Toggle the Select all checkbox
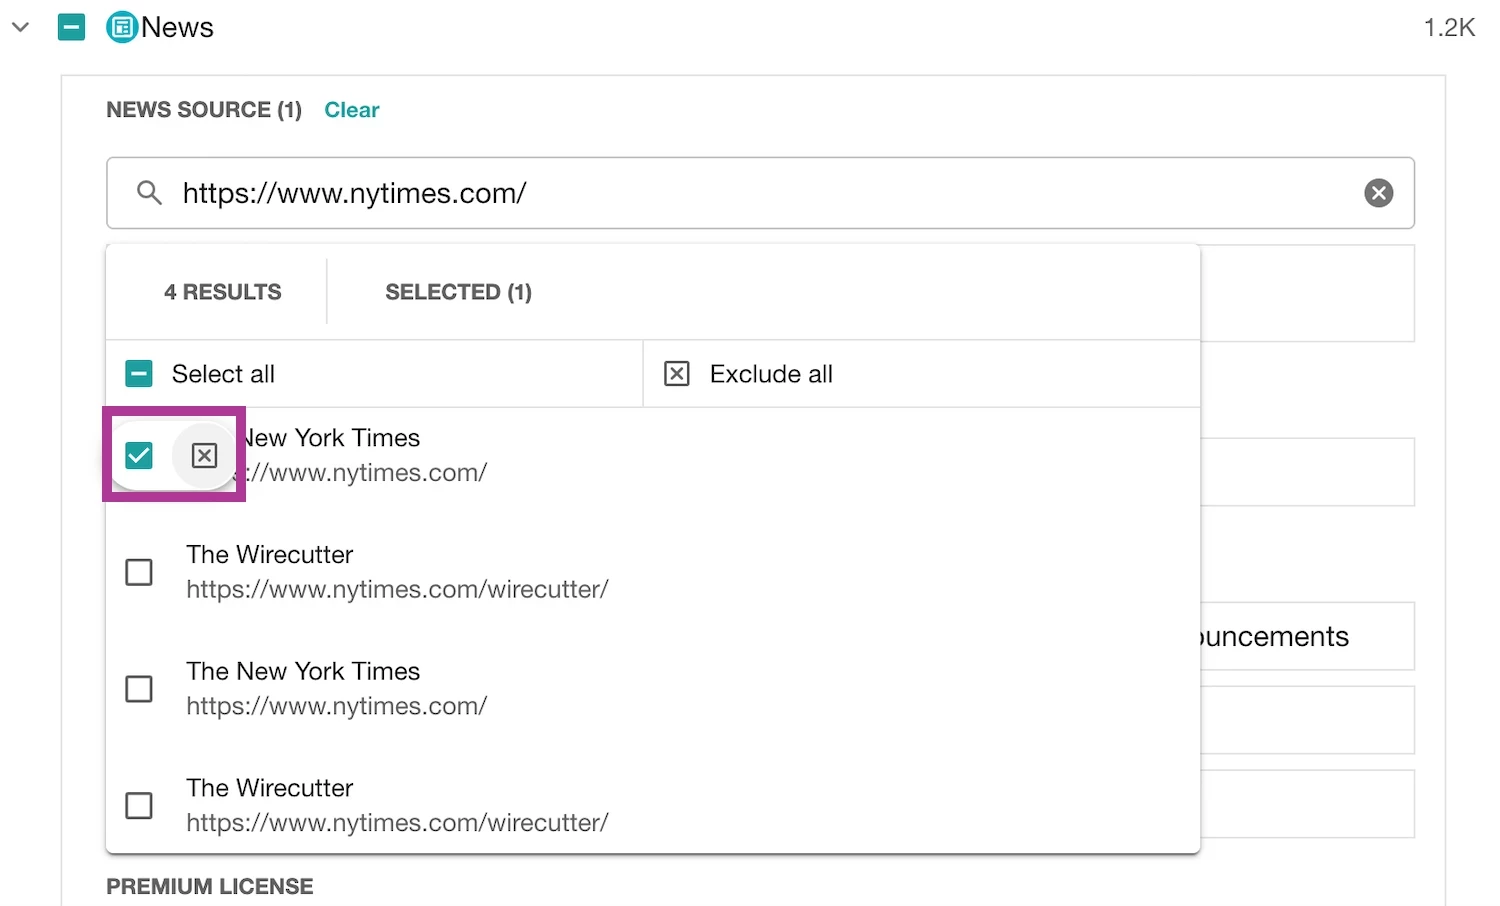The height and width of the screenshot is (906, 1500). point(139,374)
